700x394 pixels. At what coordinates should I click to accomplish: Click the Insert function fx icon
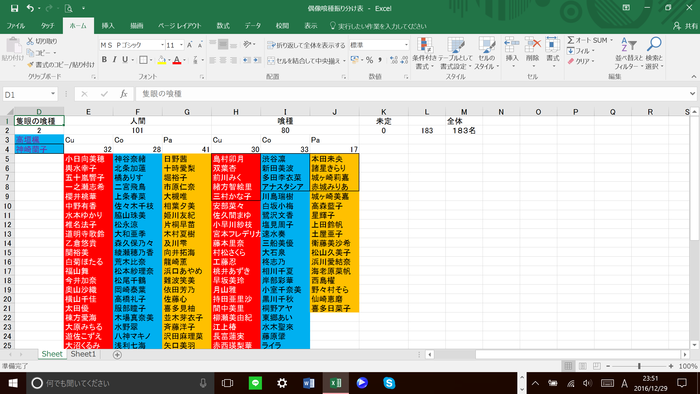124,94
